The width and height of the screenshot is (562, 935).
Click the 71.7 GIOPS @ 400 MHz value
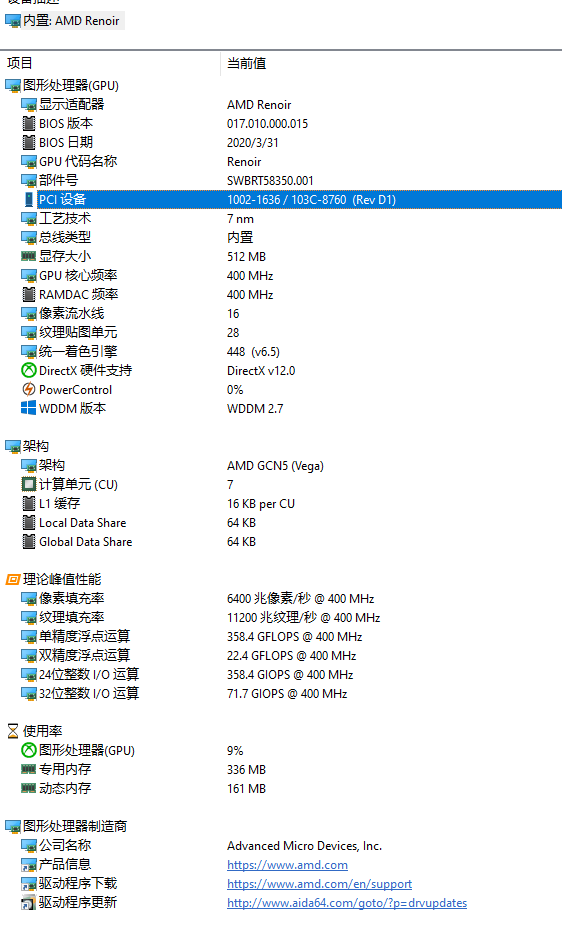pos(287,694)
